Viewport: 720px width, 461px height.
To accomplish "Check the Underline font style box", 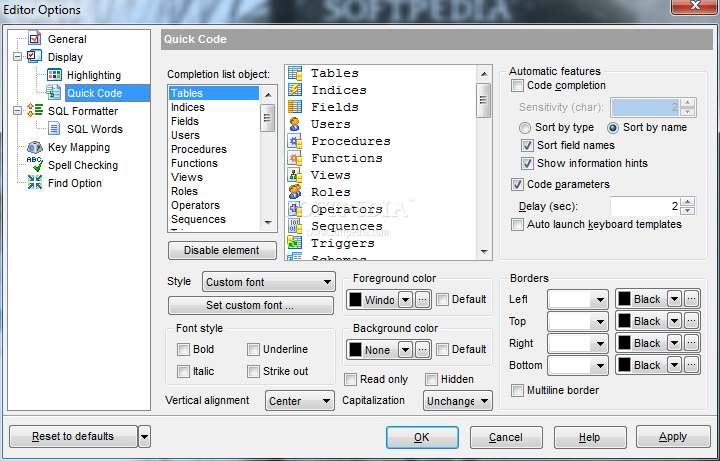I will (x=253, y=349).
